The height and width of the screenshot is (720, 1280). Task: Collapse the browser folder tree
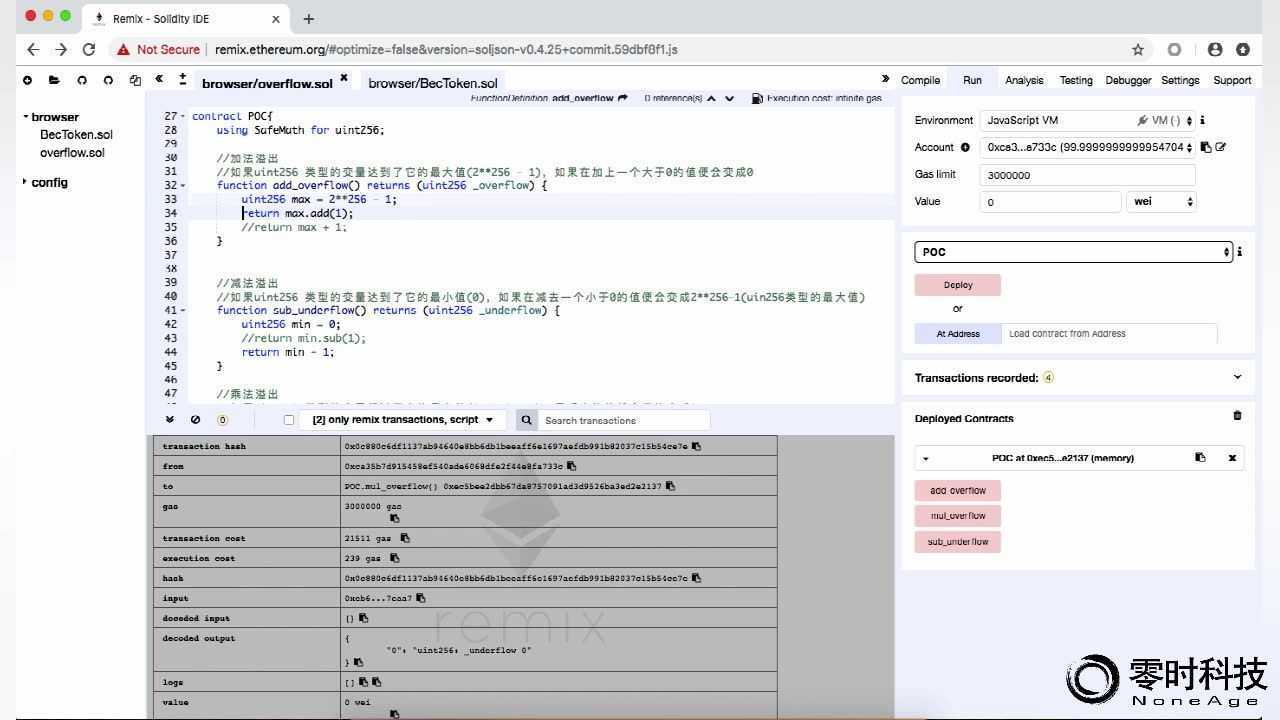coord(24,117)
